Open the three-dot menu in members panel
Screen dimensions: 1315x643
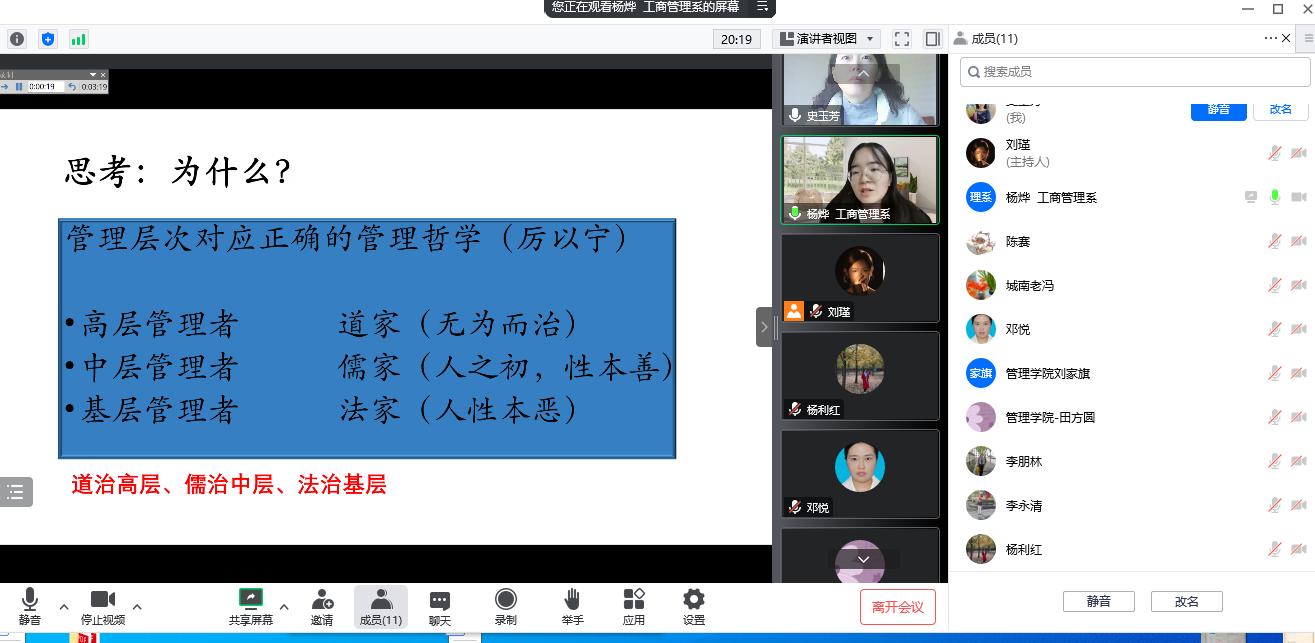[1271, 38]
